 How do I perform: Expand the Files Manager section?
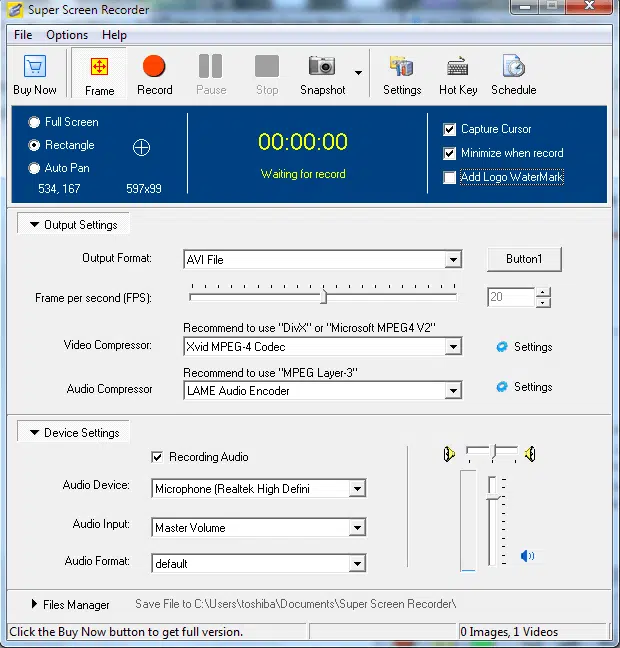coord(34,604)
